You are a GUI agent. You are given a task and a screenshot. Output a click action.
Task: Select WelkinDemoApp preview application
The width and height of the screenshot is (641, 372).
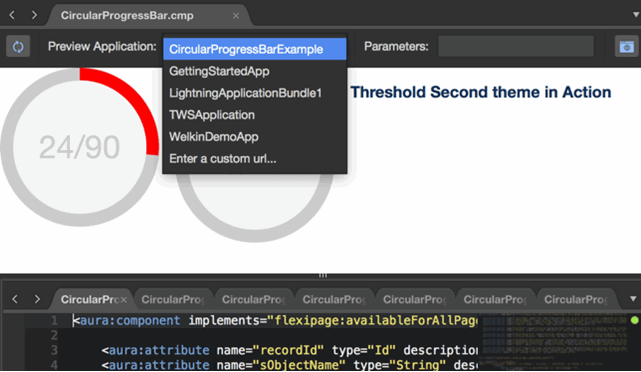tap(255, 137)
